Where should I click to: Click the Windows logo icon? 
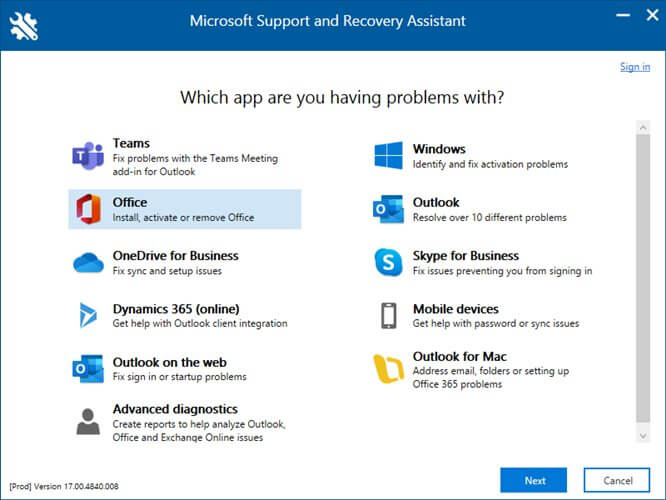click(x=388, y=155)
